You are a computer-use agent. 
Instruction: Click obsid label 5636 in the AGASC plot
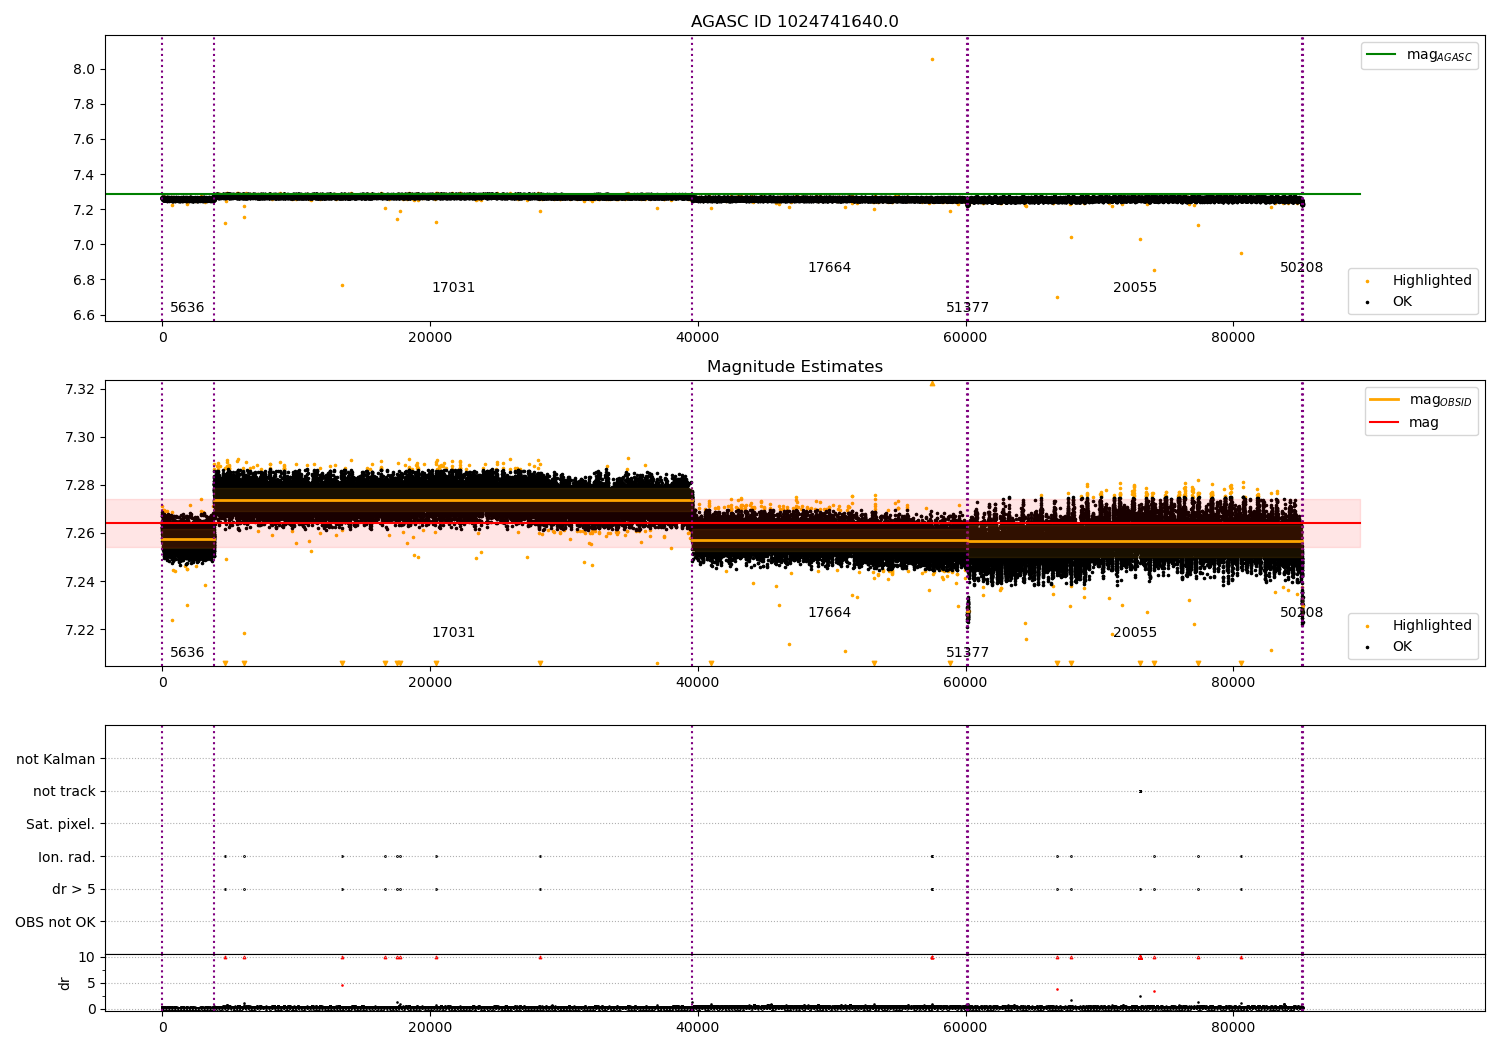(x=187, y=308)
